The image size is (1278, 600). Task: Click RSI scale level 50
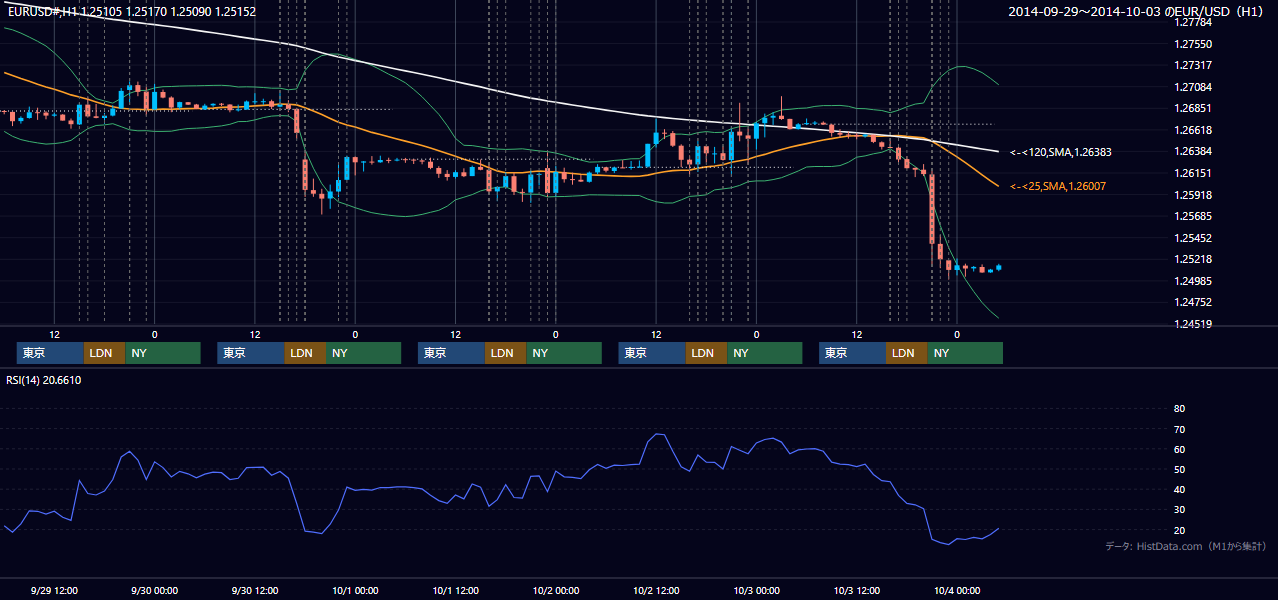pyautogui.click(x=1179, y=469)
